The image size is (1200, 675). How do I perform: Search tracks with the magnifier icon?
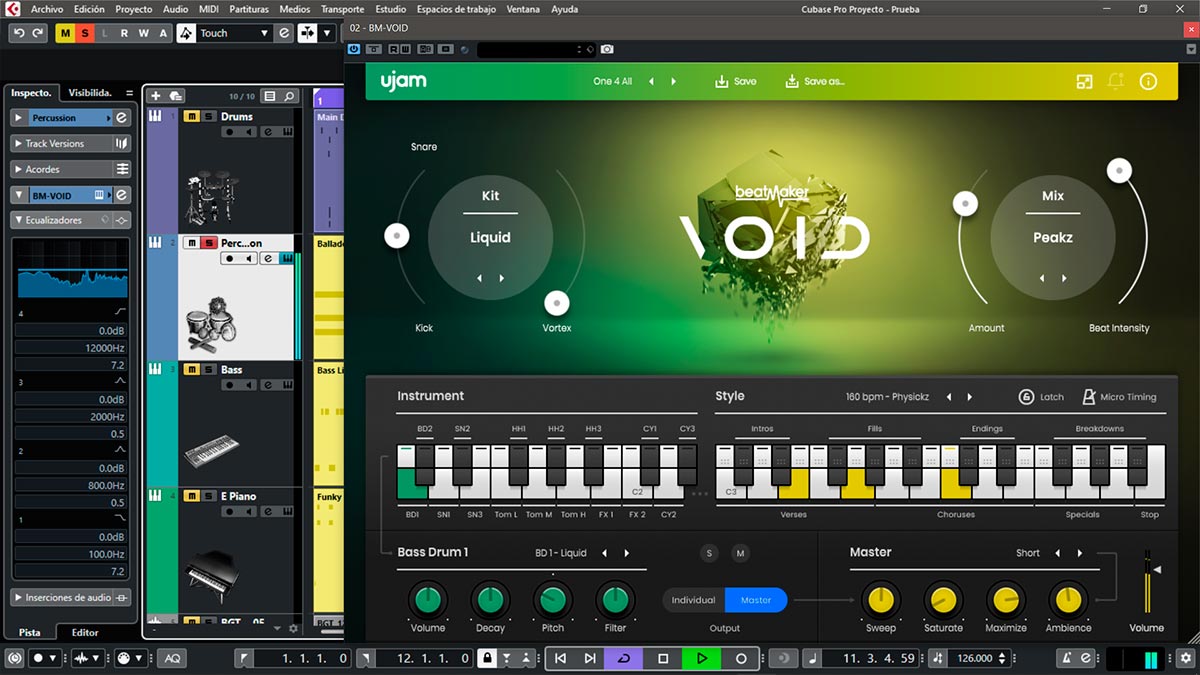289,96
